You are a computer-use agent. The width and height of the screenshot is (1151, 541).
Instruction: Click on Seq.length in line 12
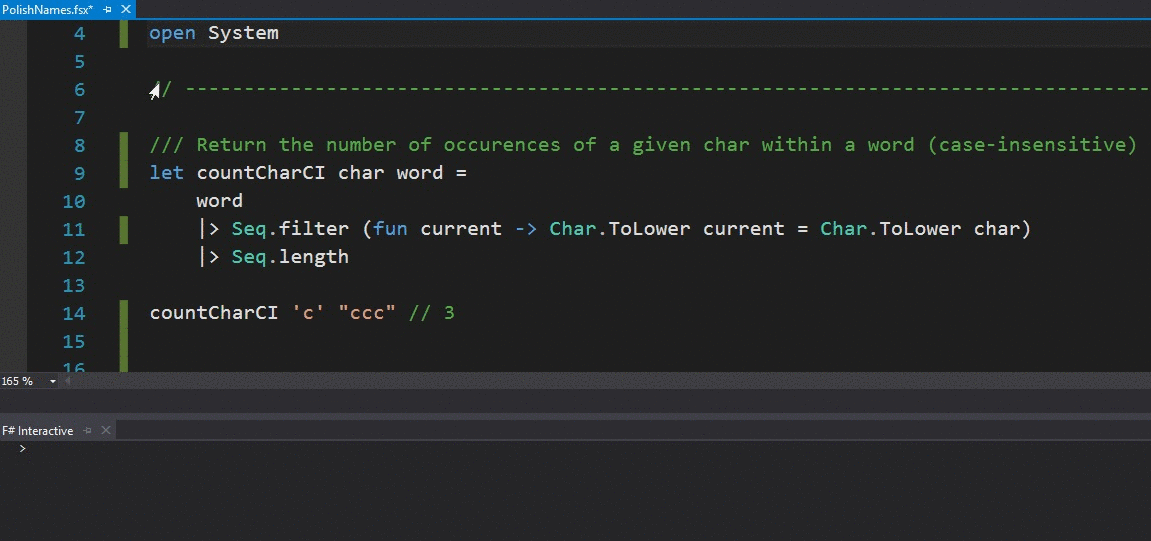pos(289,257)
